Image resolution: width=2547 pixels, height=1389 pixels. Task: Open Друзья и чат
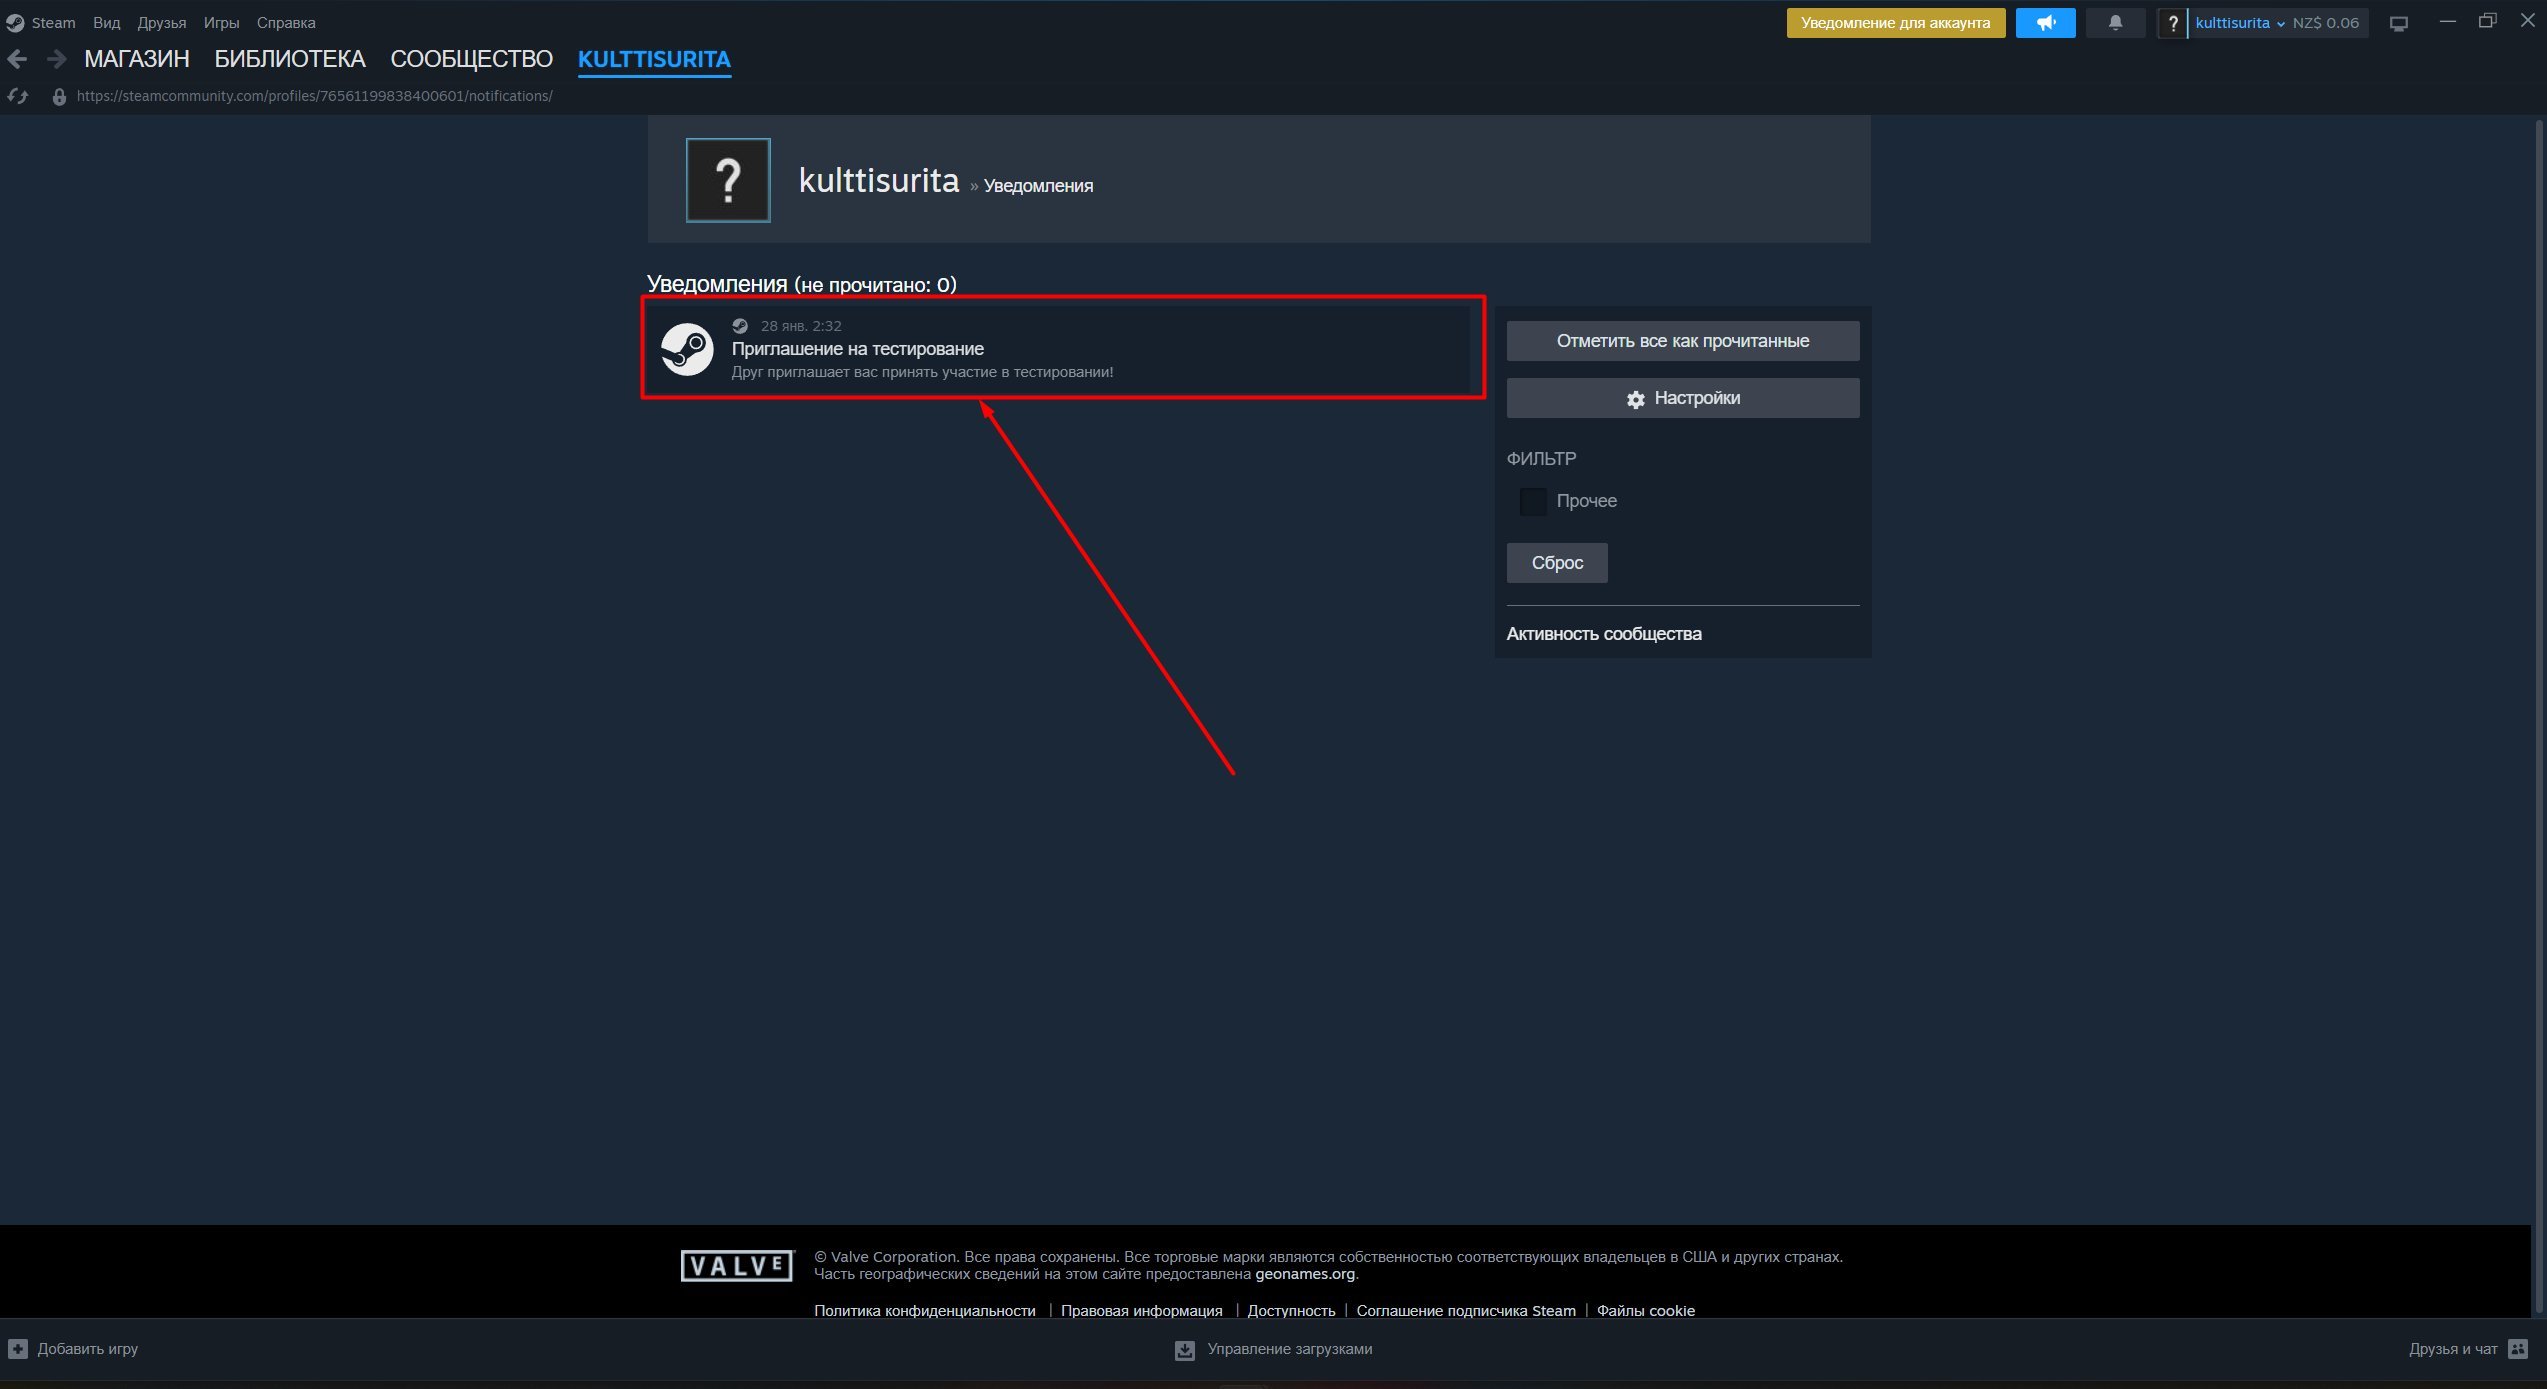[2453, 1349]
